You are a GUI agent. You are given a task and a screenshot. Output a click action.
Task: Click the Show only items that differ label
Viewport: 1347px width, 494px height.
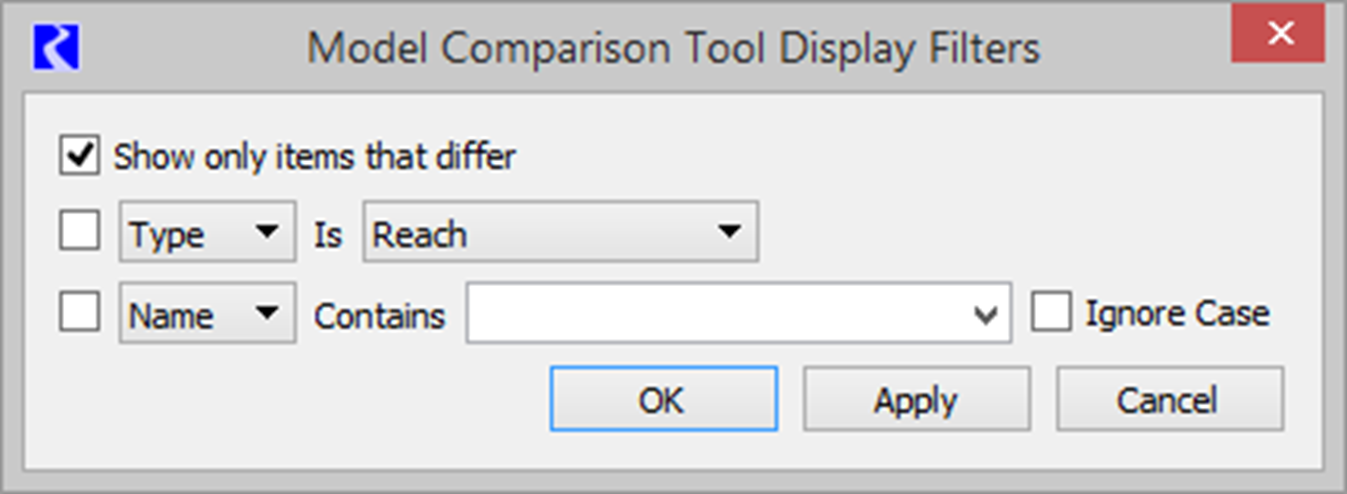314,157
